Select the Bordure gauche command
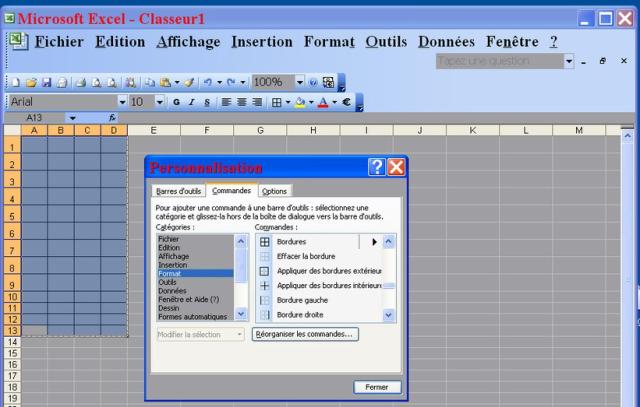This screenshot has width=640, height=407. tap(319, 300)
